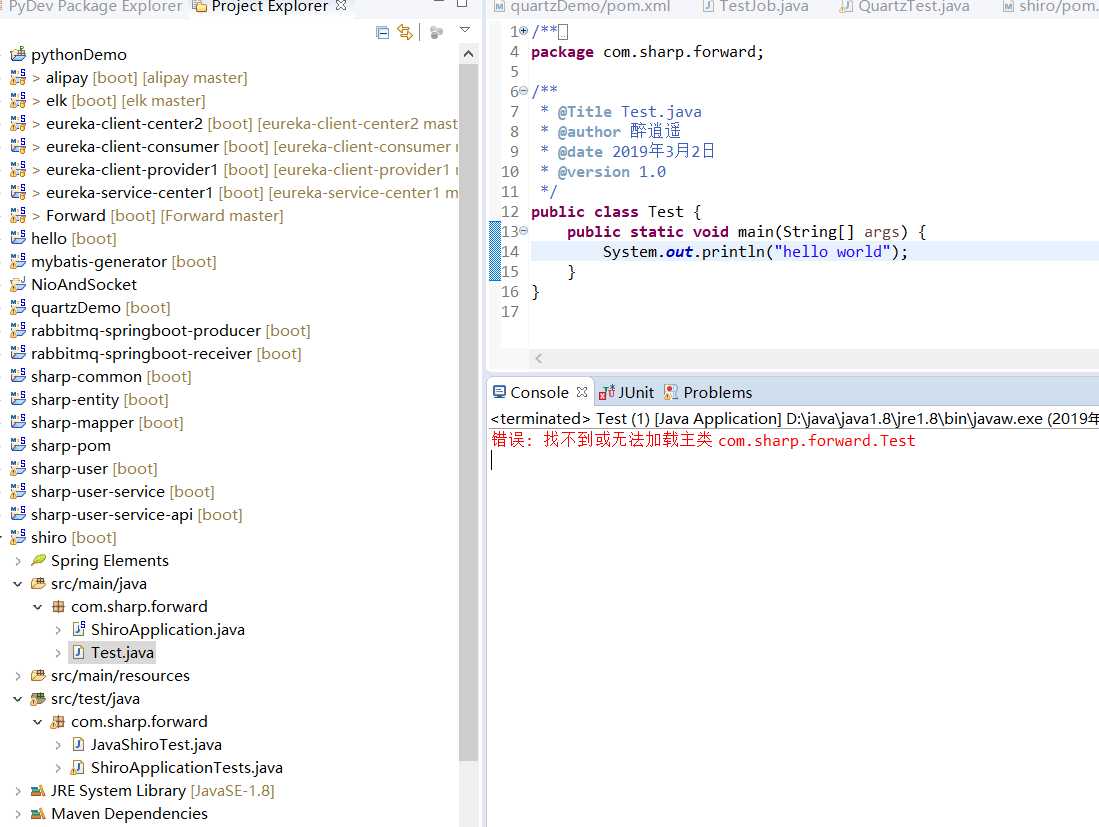Click the editor horizontal scroll left arrow
Screen dimensions: 1099x827
pos(538,358)
